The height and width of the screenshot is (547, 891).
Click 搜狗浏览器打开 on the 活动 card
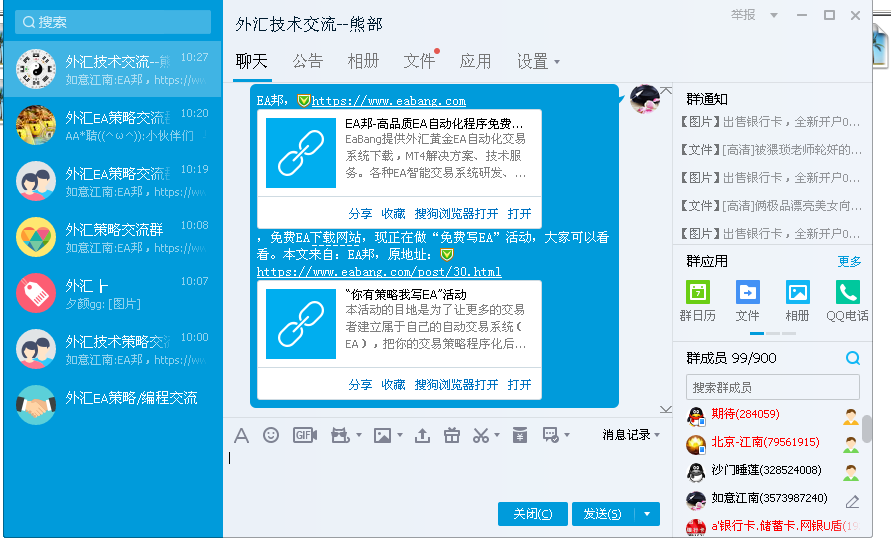[456, 385]
